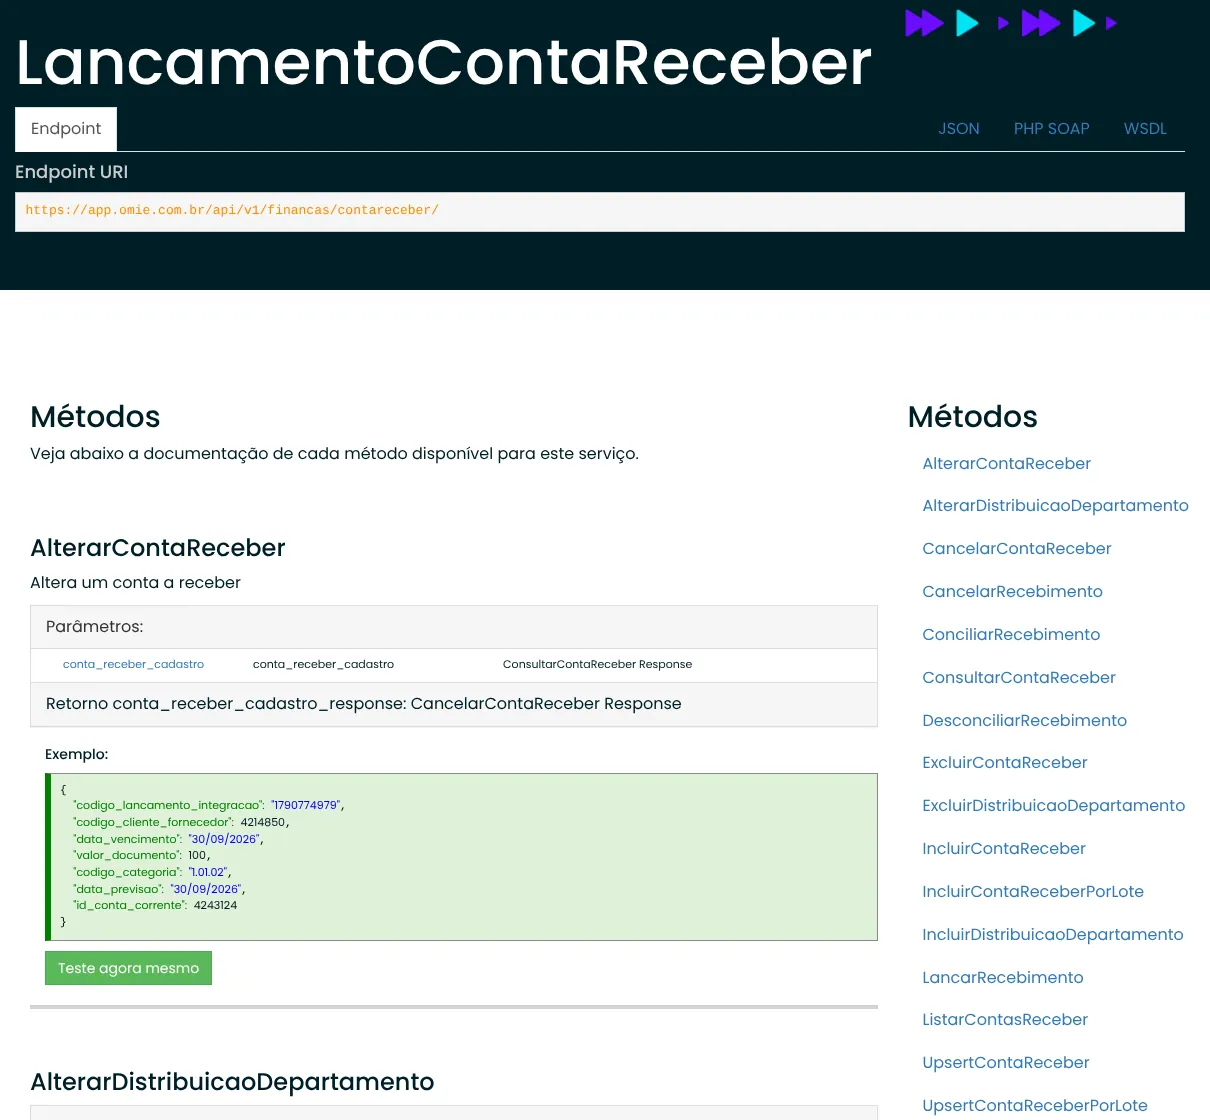The image size is (1210, 1120).
Task: Click the "1790774979" value in example
Action: 305,805
